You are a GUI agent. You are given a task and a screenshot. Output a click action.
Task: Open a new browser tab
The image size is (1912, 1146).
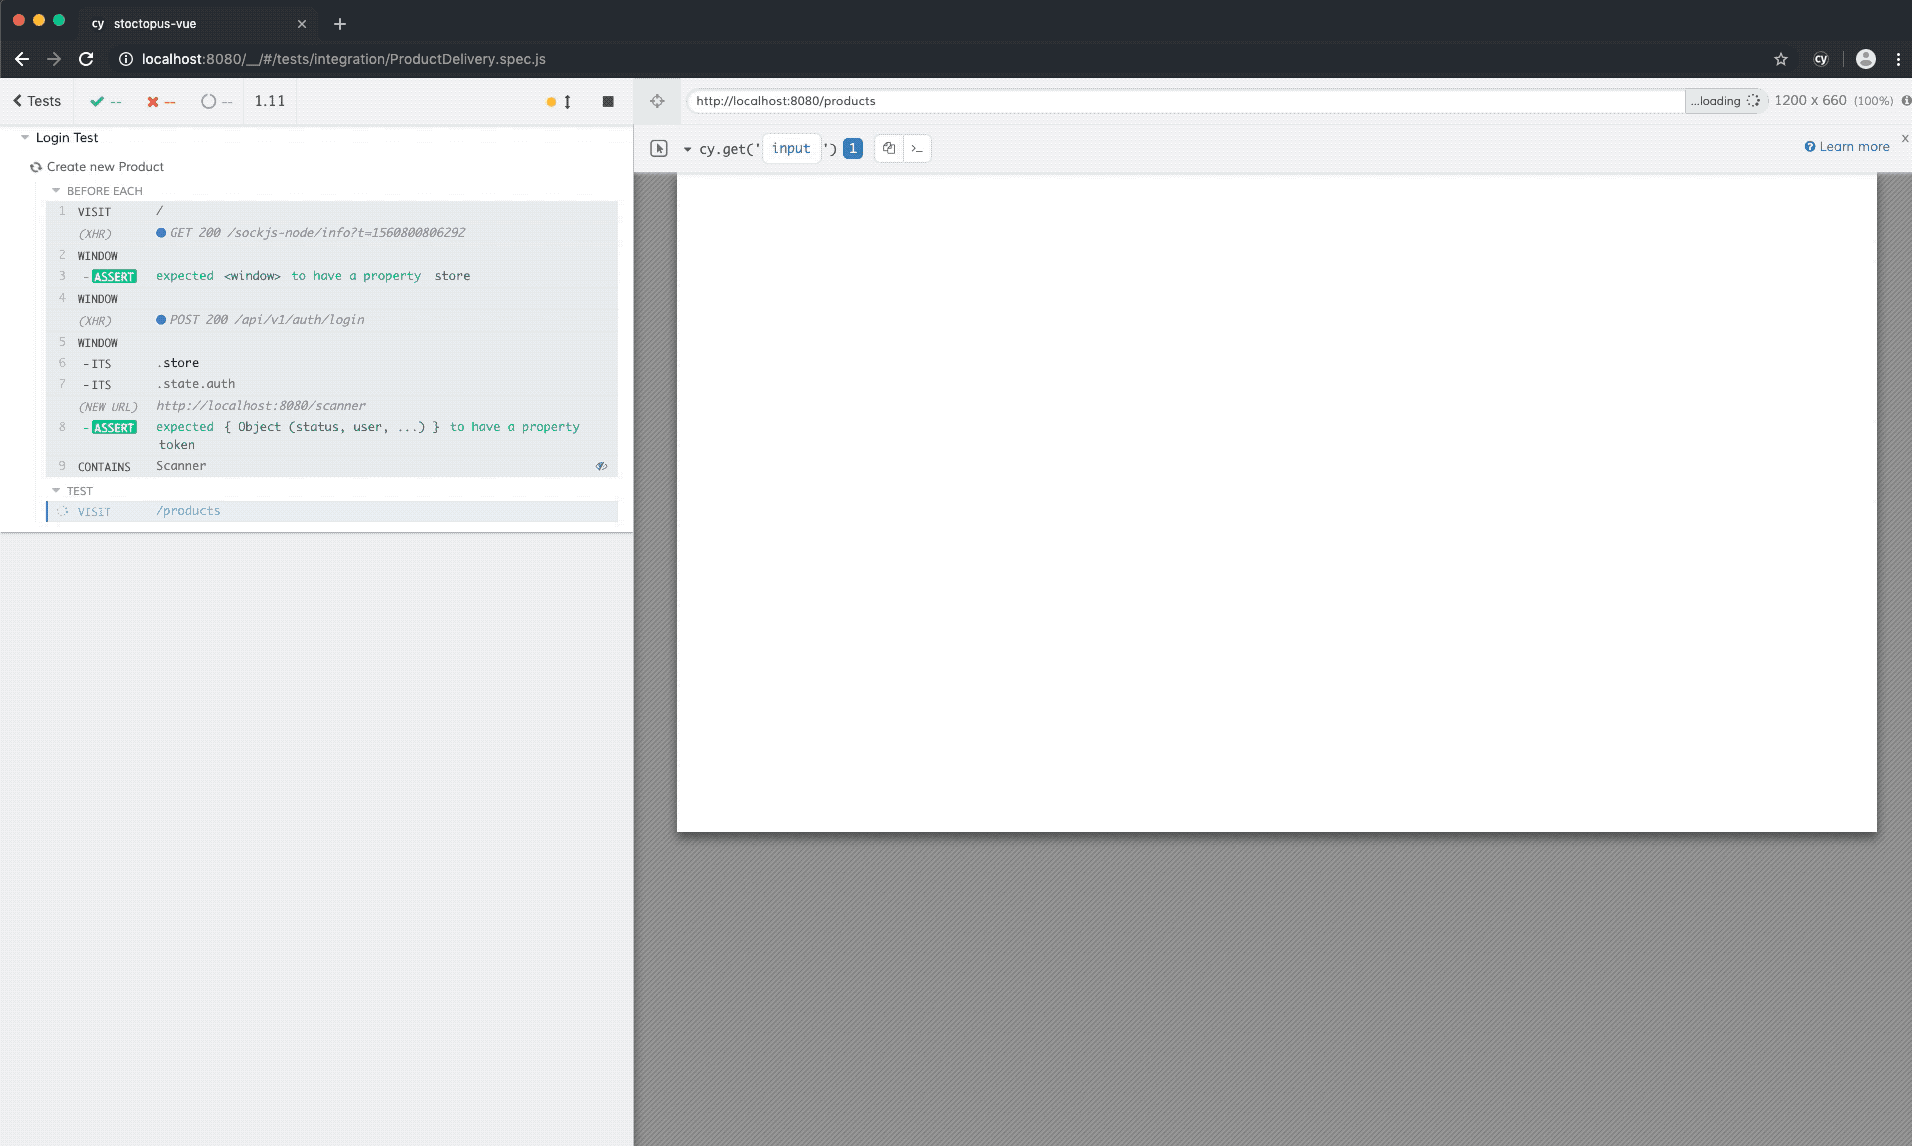click(x=340, y=23)
